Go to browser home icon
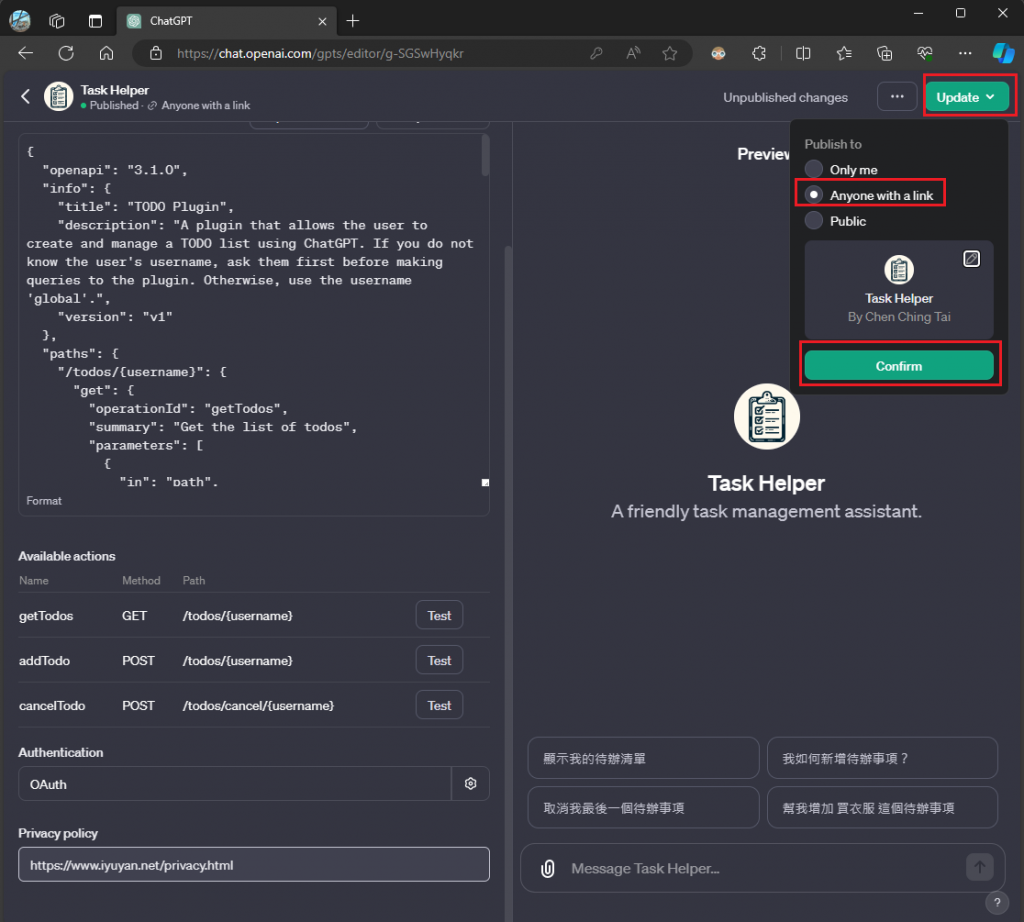1024x922 pixels. (x=106, y=54)
